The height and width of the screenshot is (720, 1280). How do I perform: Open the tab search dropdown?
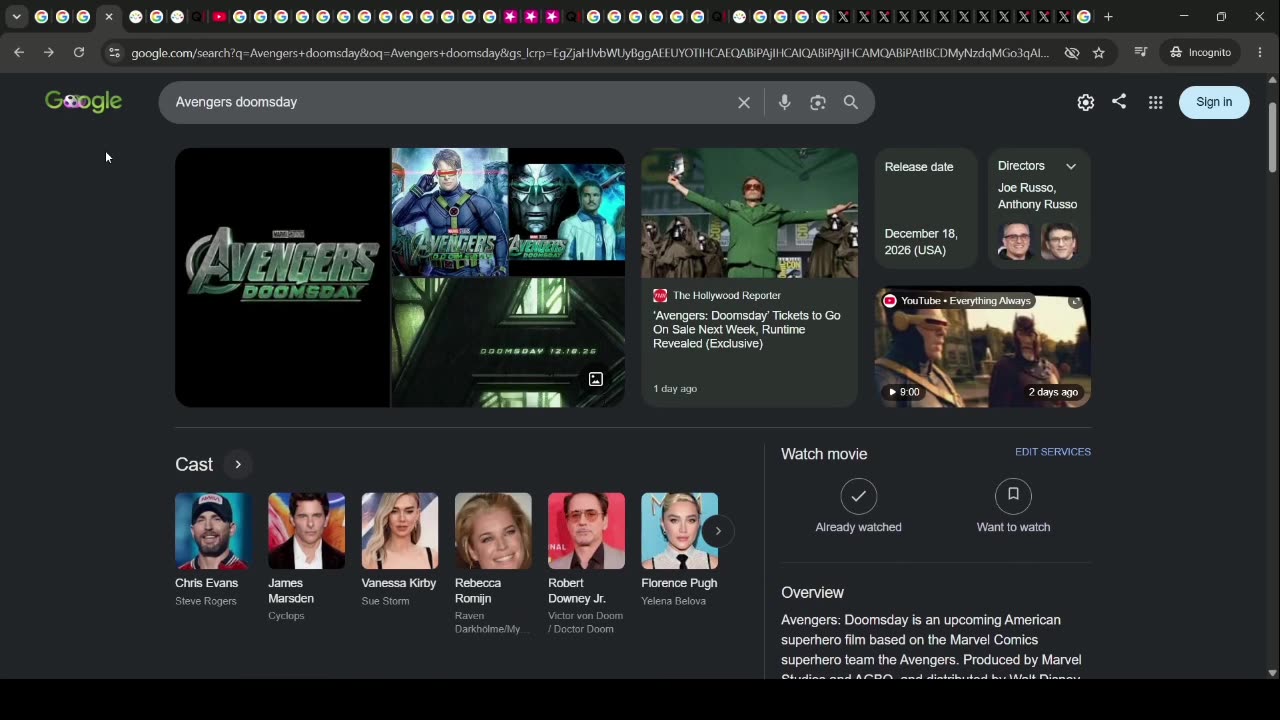17,16
